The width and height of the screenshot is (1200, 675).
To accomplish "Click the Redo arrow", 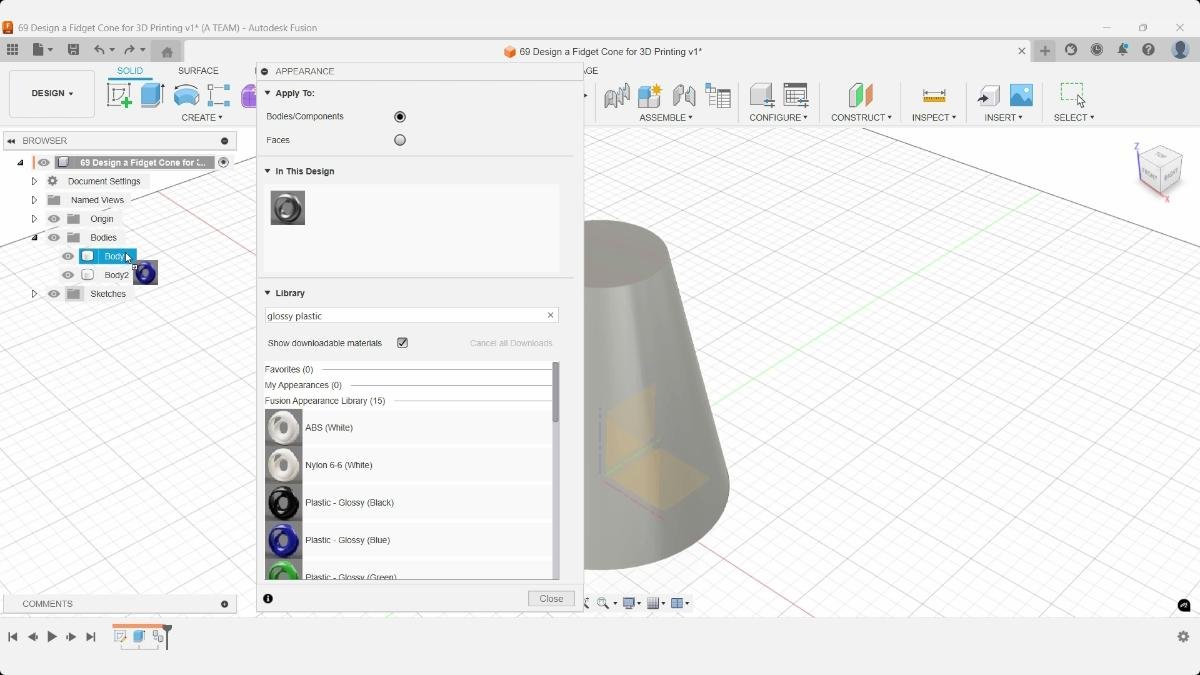I will [129, 50].
